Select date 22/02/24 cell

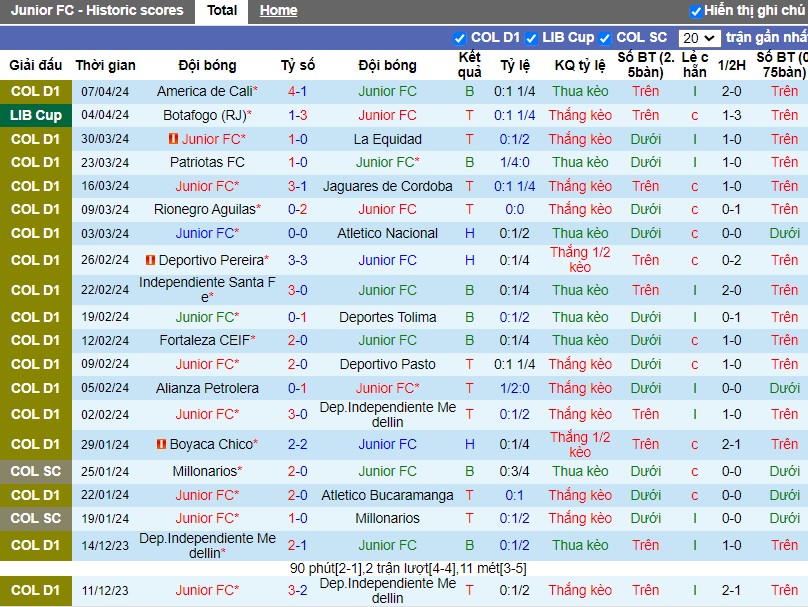(x=105, y=290)
